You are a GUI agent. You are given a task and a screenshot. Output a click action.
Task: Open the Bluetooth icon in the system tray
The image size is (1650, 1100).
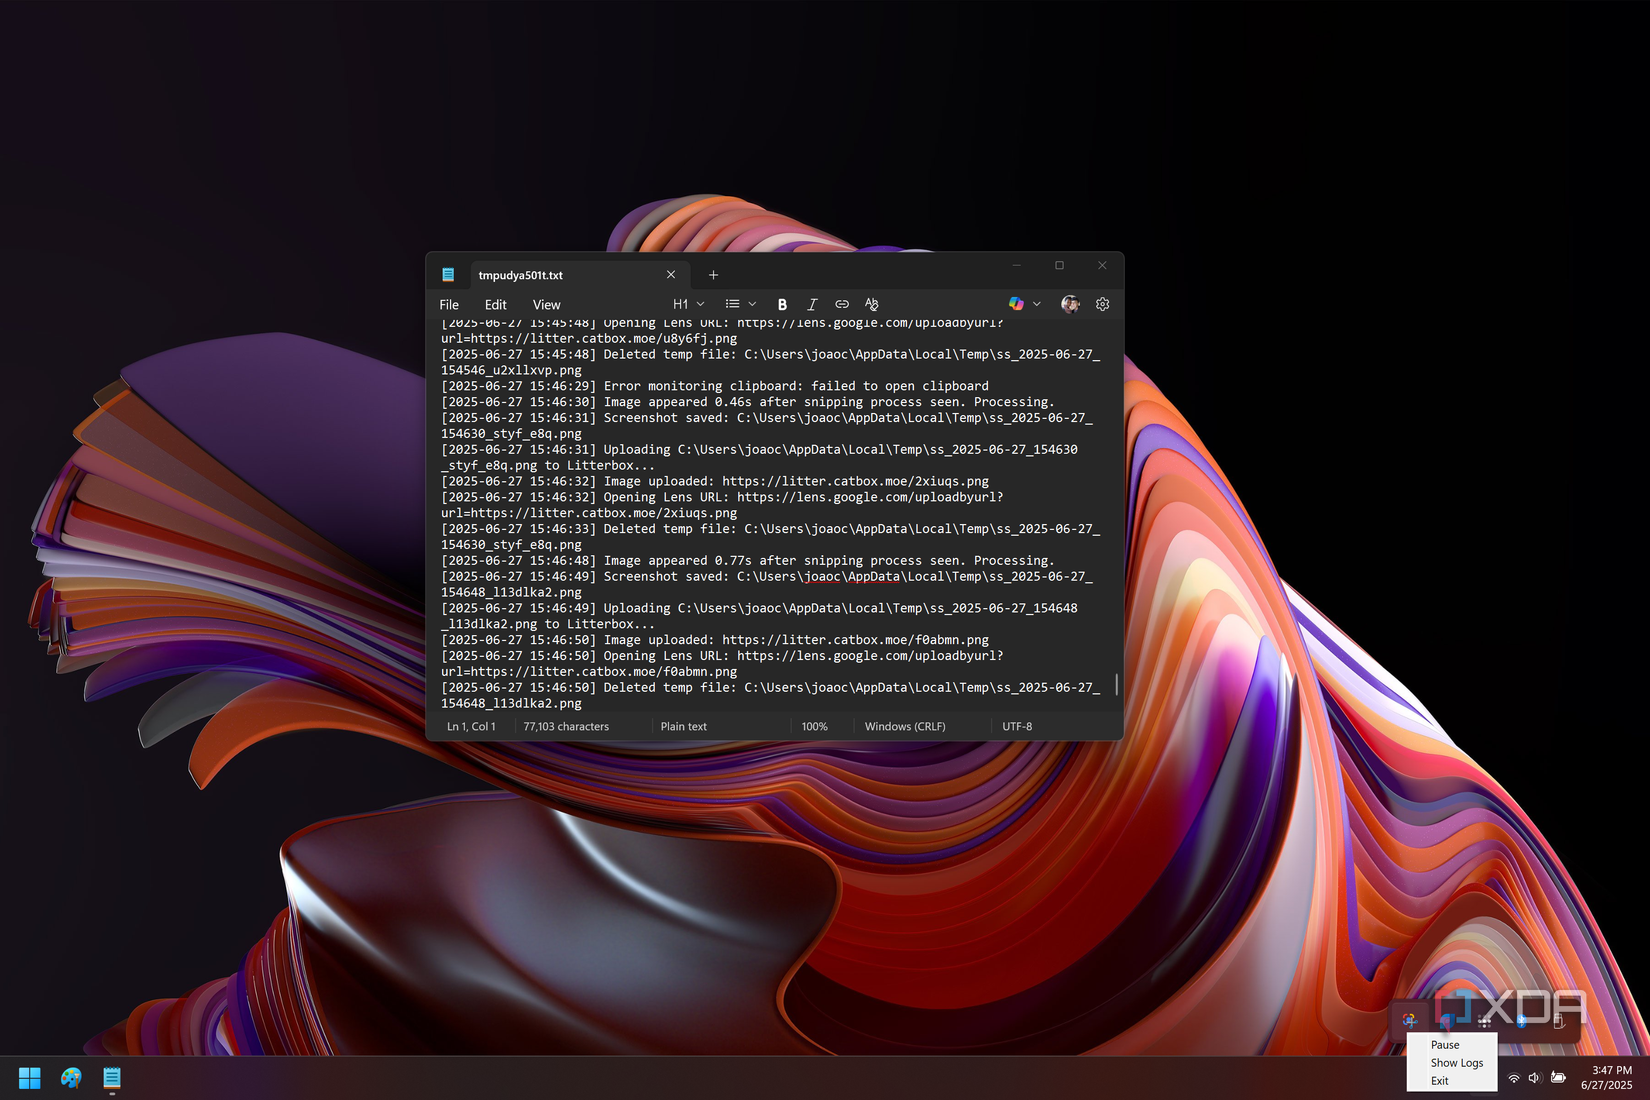coord(1521,1021)
